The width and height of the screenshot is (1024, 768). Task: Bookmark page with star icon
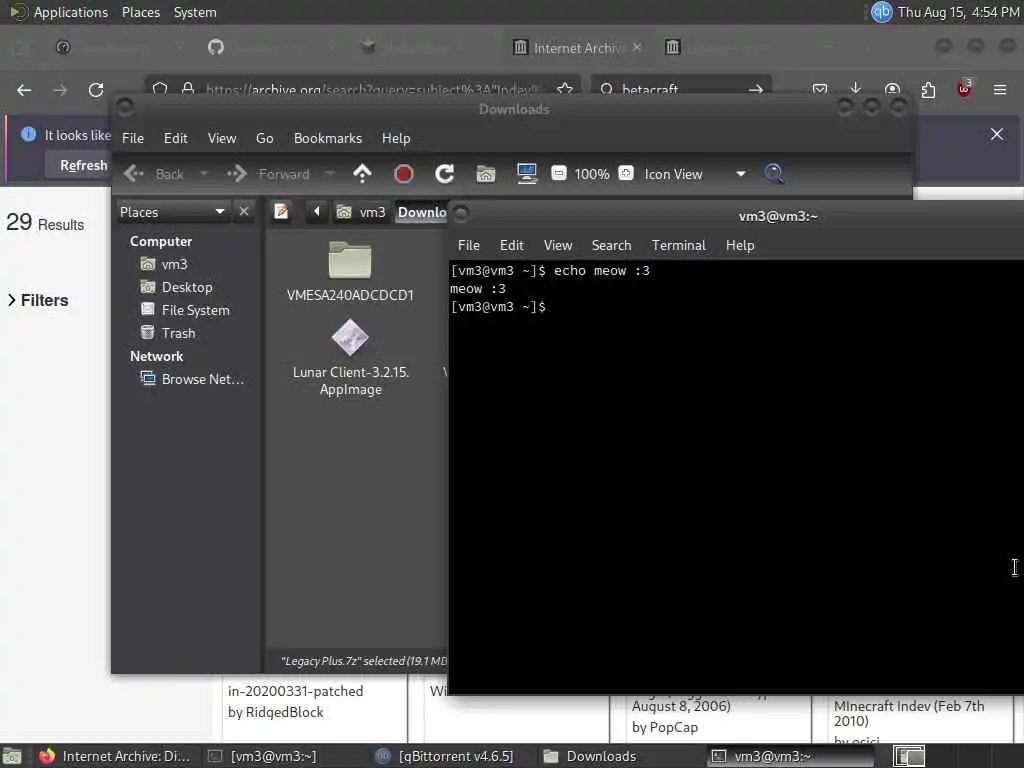(565, 89)
